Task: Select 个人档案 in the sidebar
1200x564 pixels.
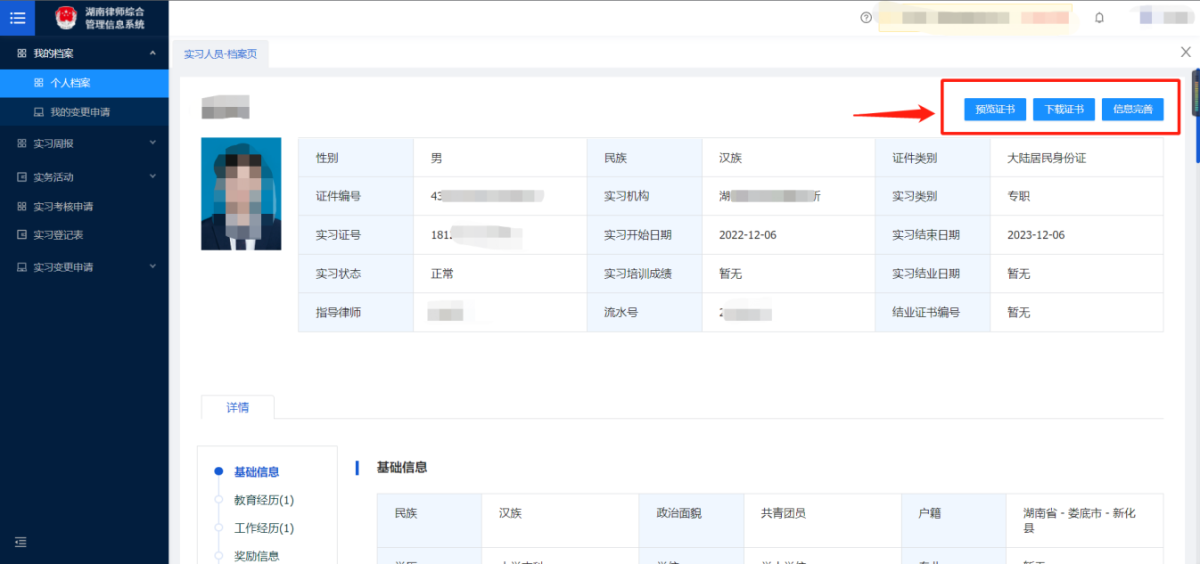Action: 70,83
